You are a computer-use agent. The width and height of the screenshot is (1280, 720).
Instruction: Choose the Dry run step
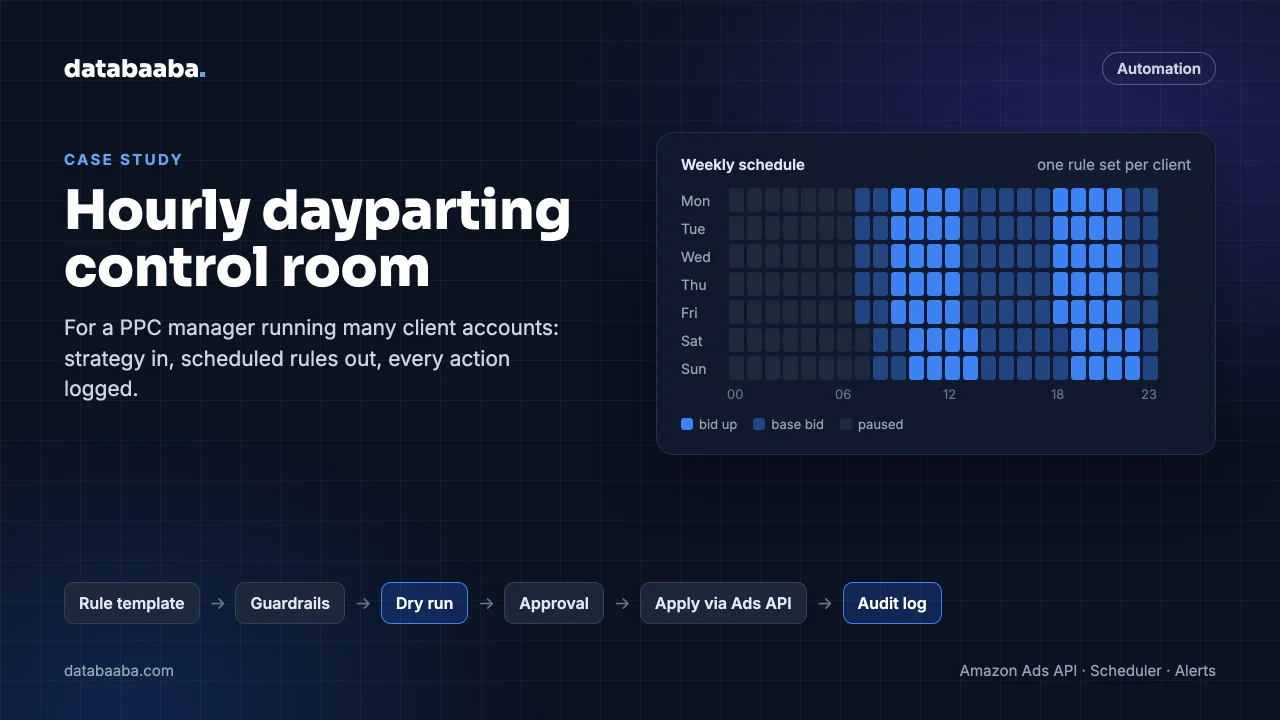click(x=424, y=603)
